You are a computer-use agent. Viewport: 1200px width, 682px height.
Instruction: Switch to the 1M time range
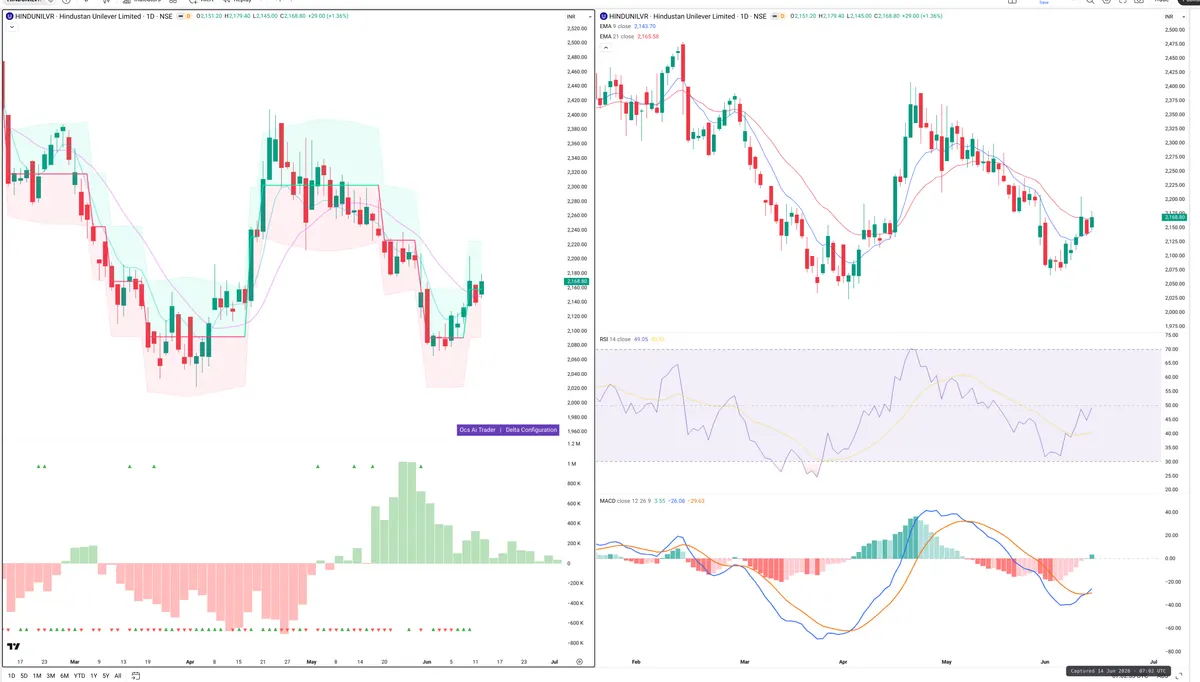coord(37,676)
